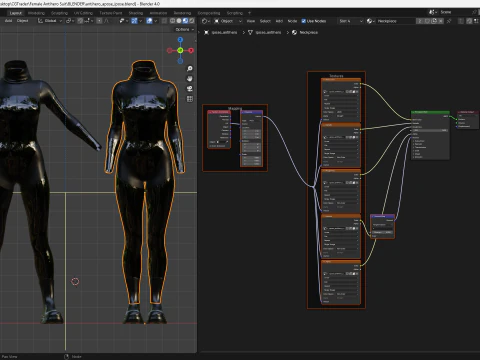Toggle the Use Nodes checkbox
The height and width of the screenshot is (360, 480).
pyautogui.click(x=304, y=21)
